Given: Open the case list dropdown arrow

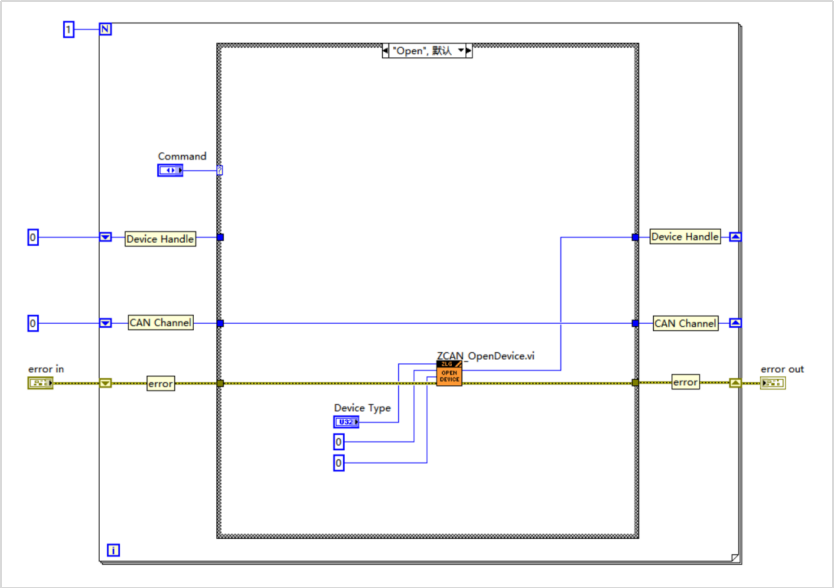Looking at the screenshot, I should pos(461,51).
